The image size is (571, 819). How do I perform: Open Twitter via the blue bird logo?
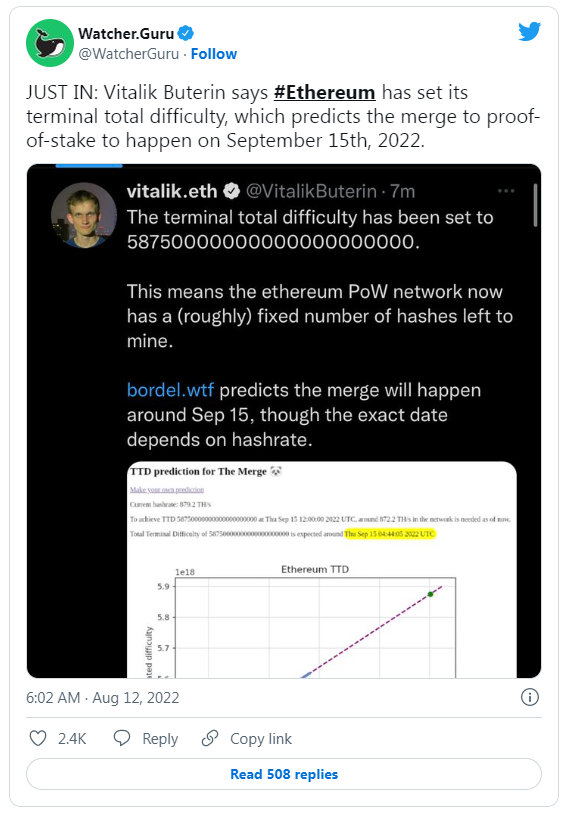pos(529,32)
